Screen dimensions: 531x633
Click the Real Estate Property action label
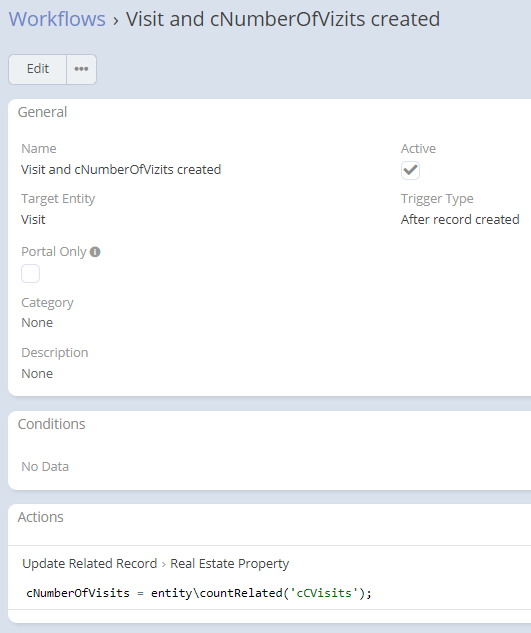[229, 564]
